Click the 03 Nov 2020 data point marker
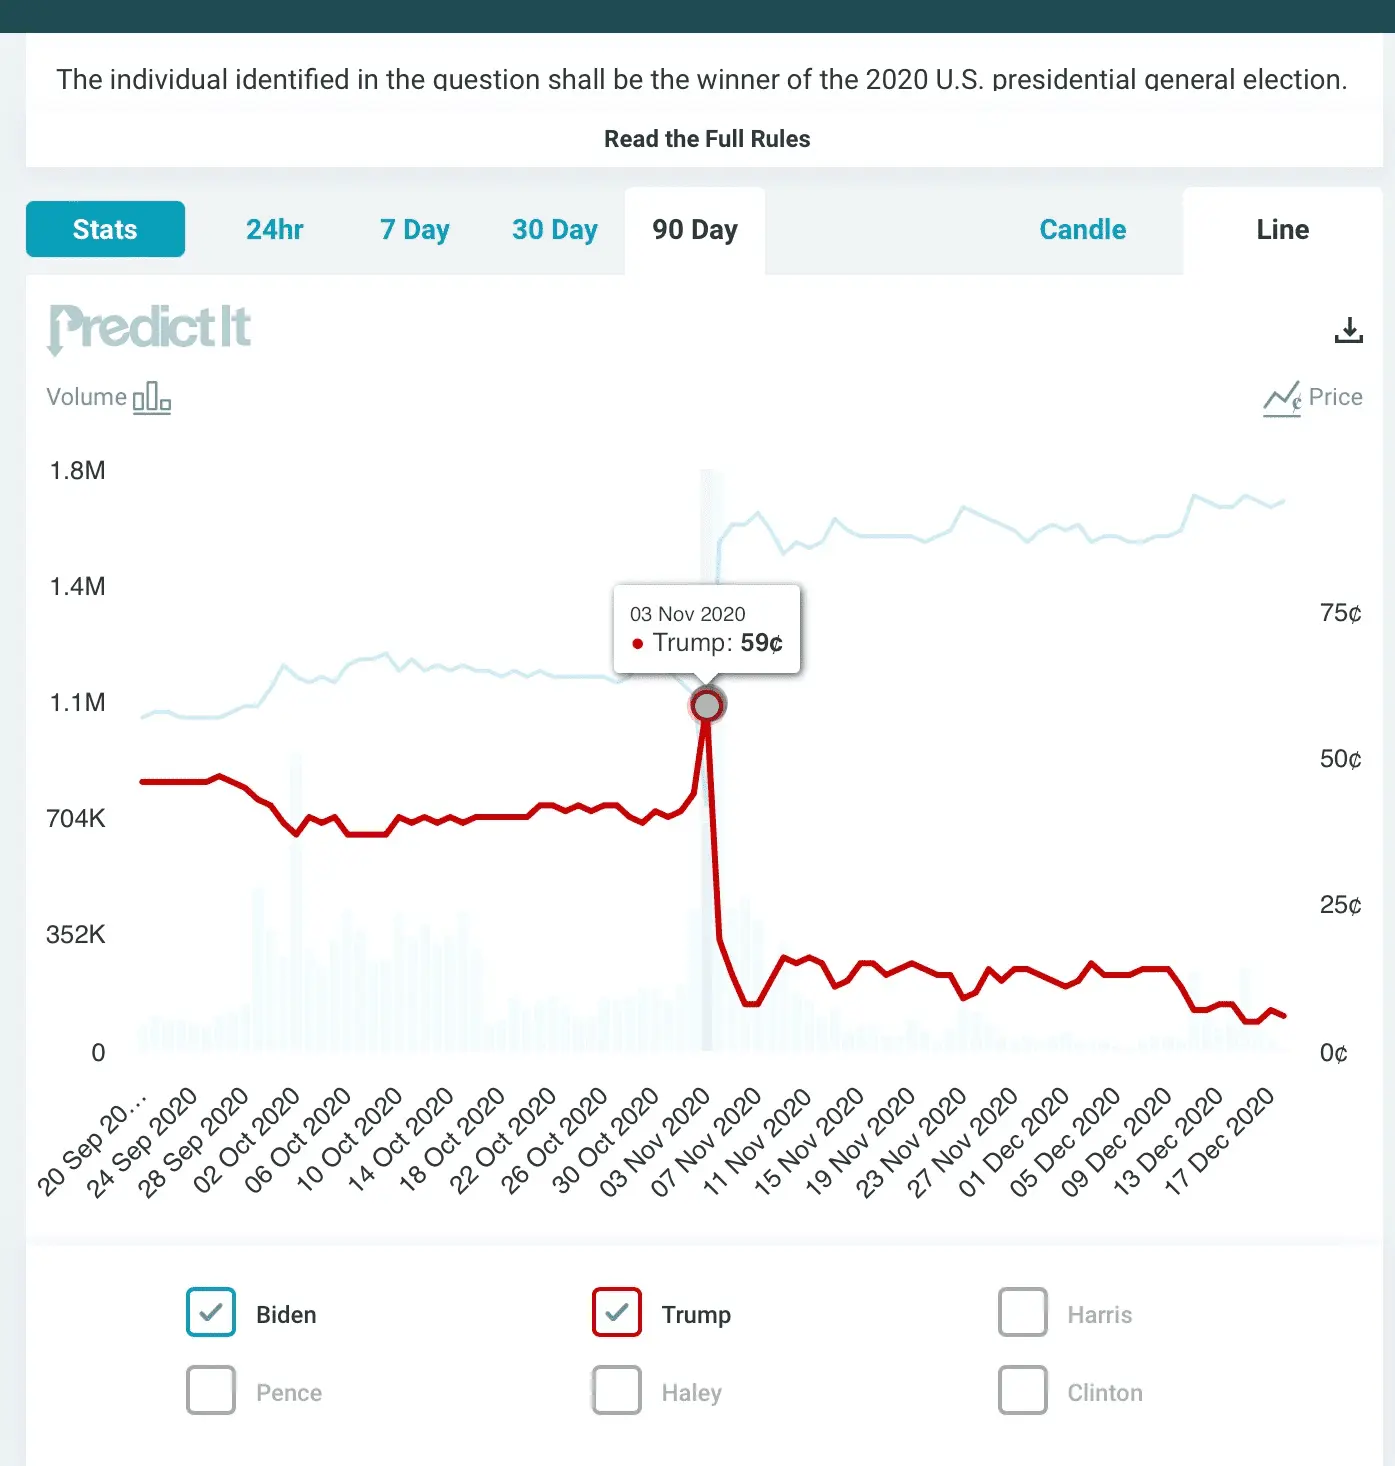The height and width of the screenshot is (1466, 1395). pos(707,706)
